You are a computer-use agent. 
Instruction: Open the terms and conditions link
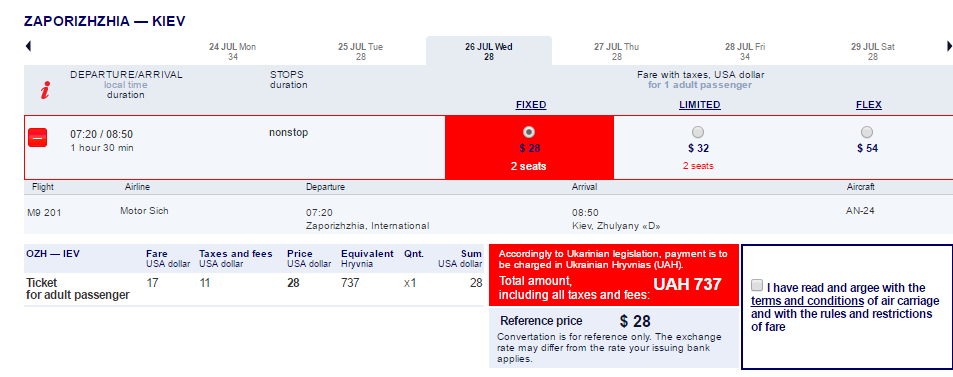tap(807, 301)
